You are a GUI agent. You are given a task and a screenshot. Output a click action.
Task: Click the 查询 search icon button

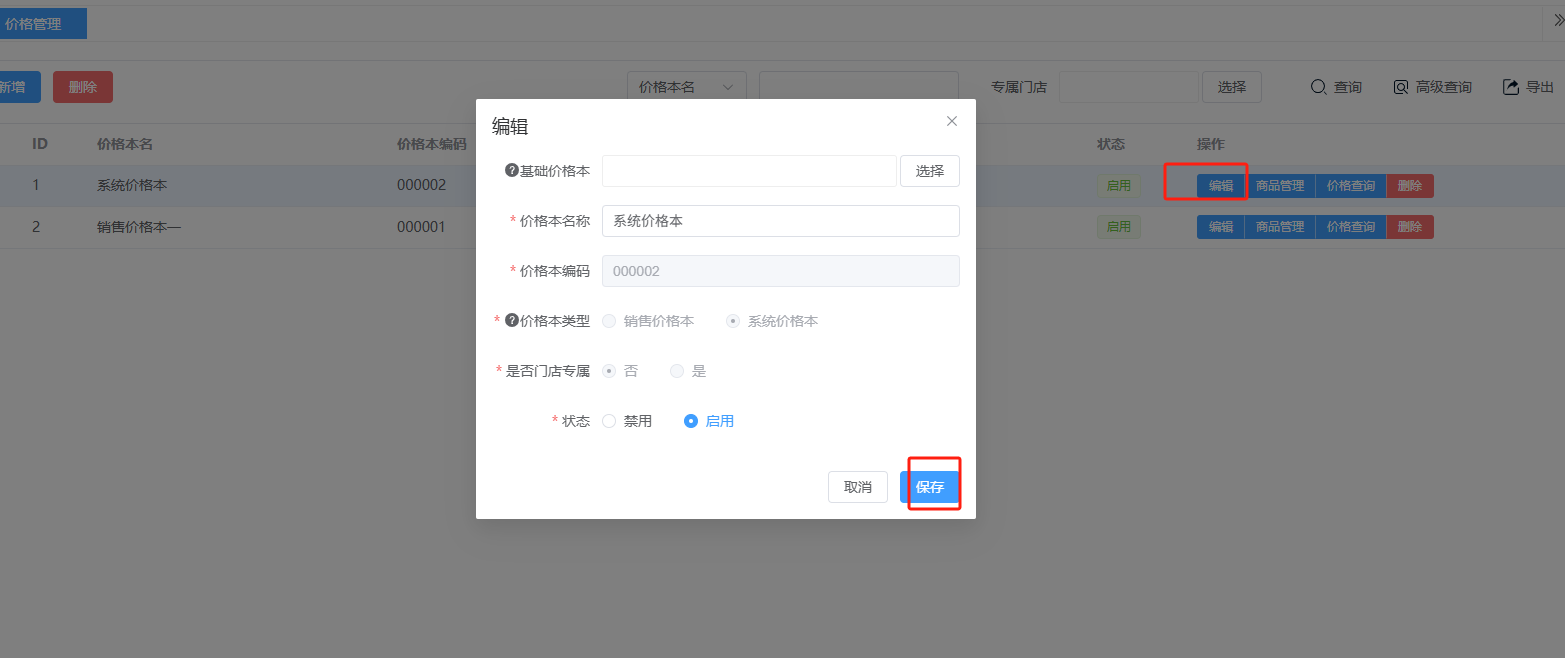coord(1336,87)
